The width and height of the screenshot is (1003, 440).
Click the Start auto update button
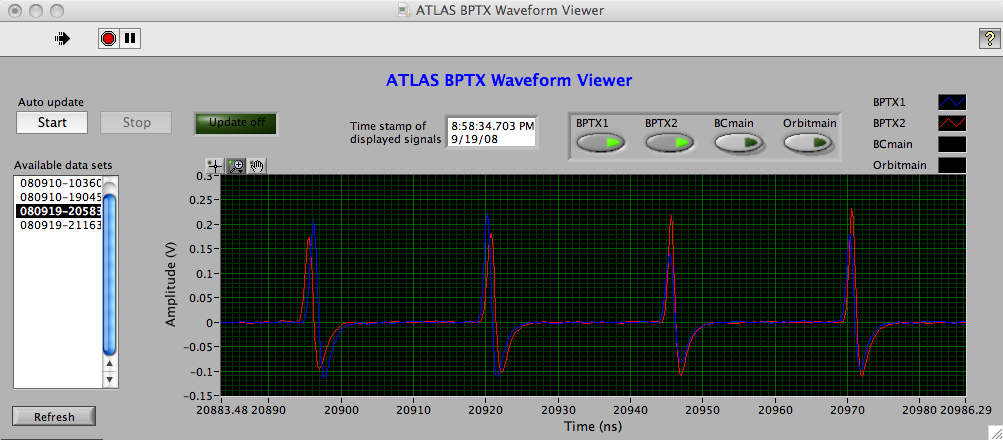click(52, 122)
